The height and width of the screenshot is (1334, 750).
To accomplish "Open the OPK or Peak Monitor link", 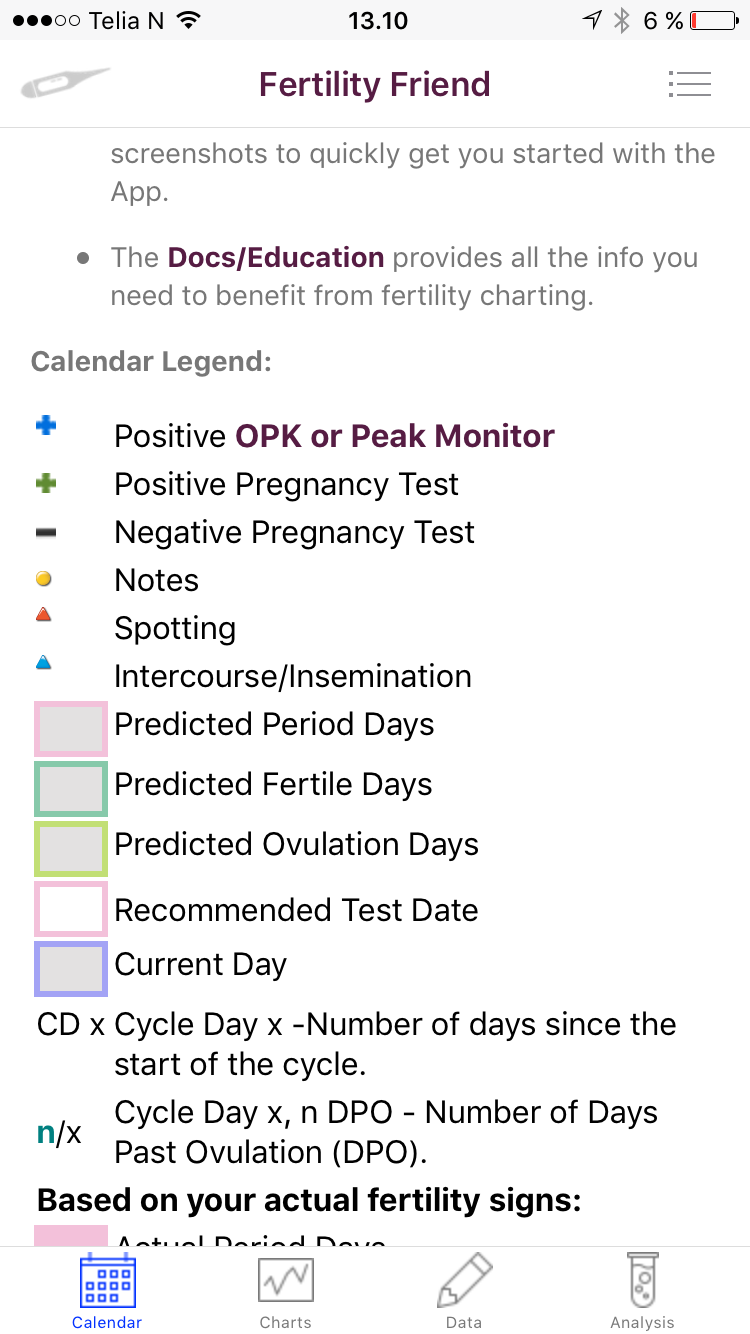I will [395, 436].
